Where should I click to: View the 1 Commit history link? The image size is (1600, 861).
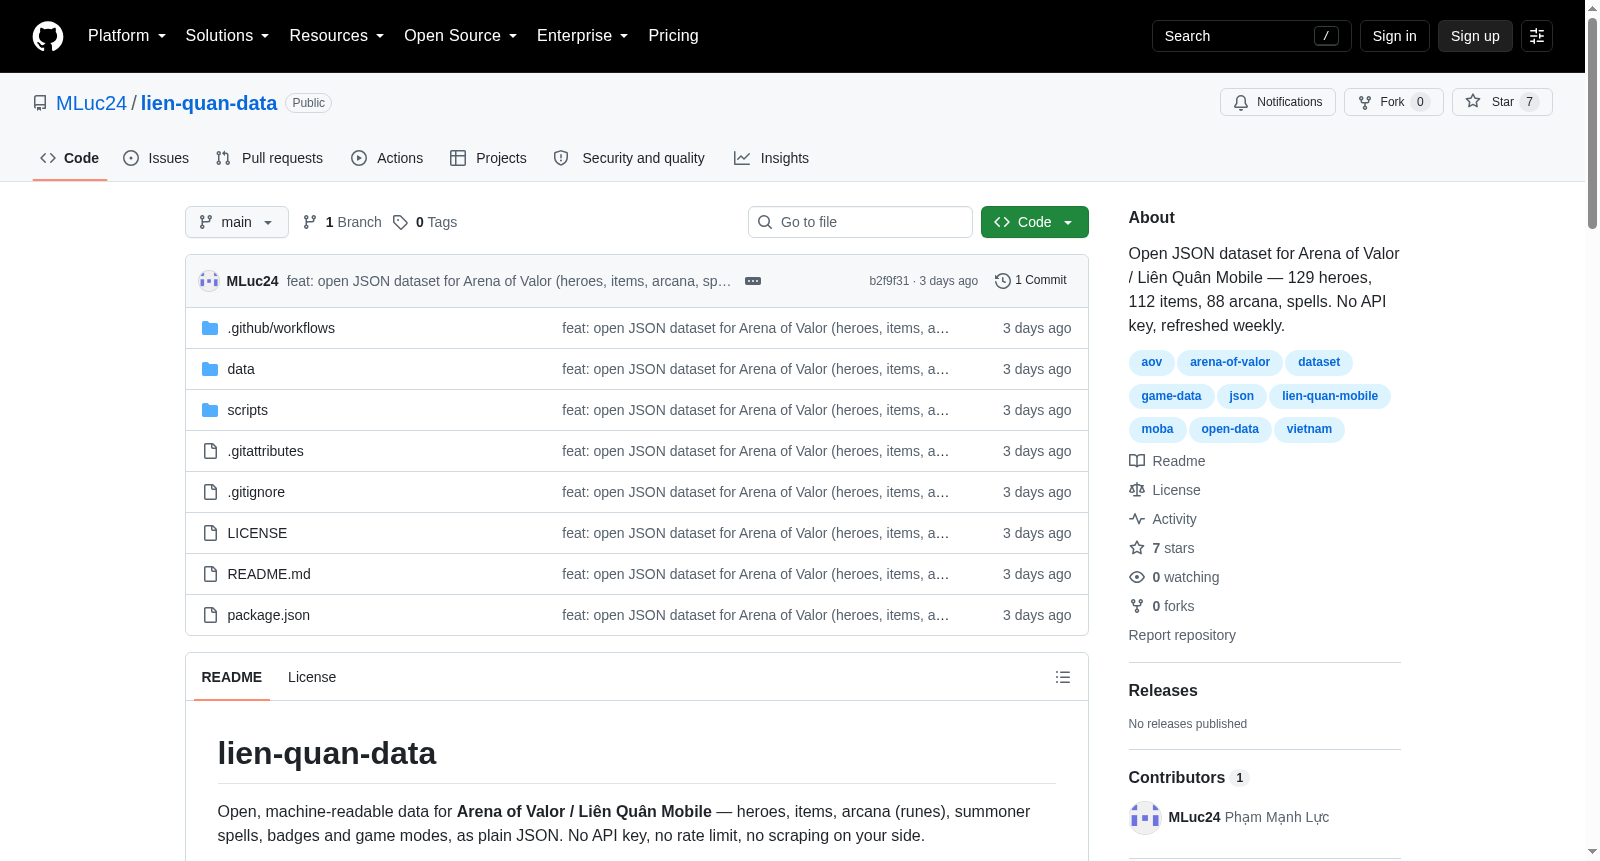1031,281
